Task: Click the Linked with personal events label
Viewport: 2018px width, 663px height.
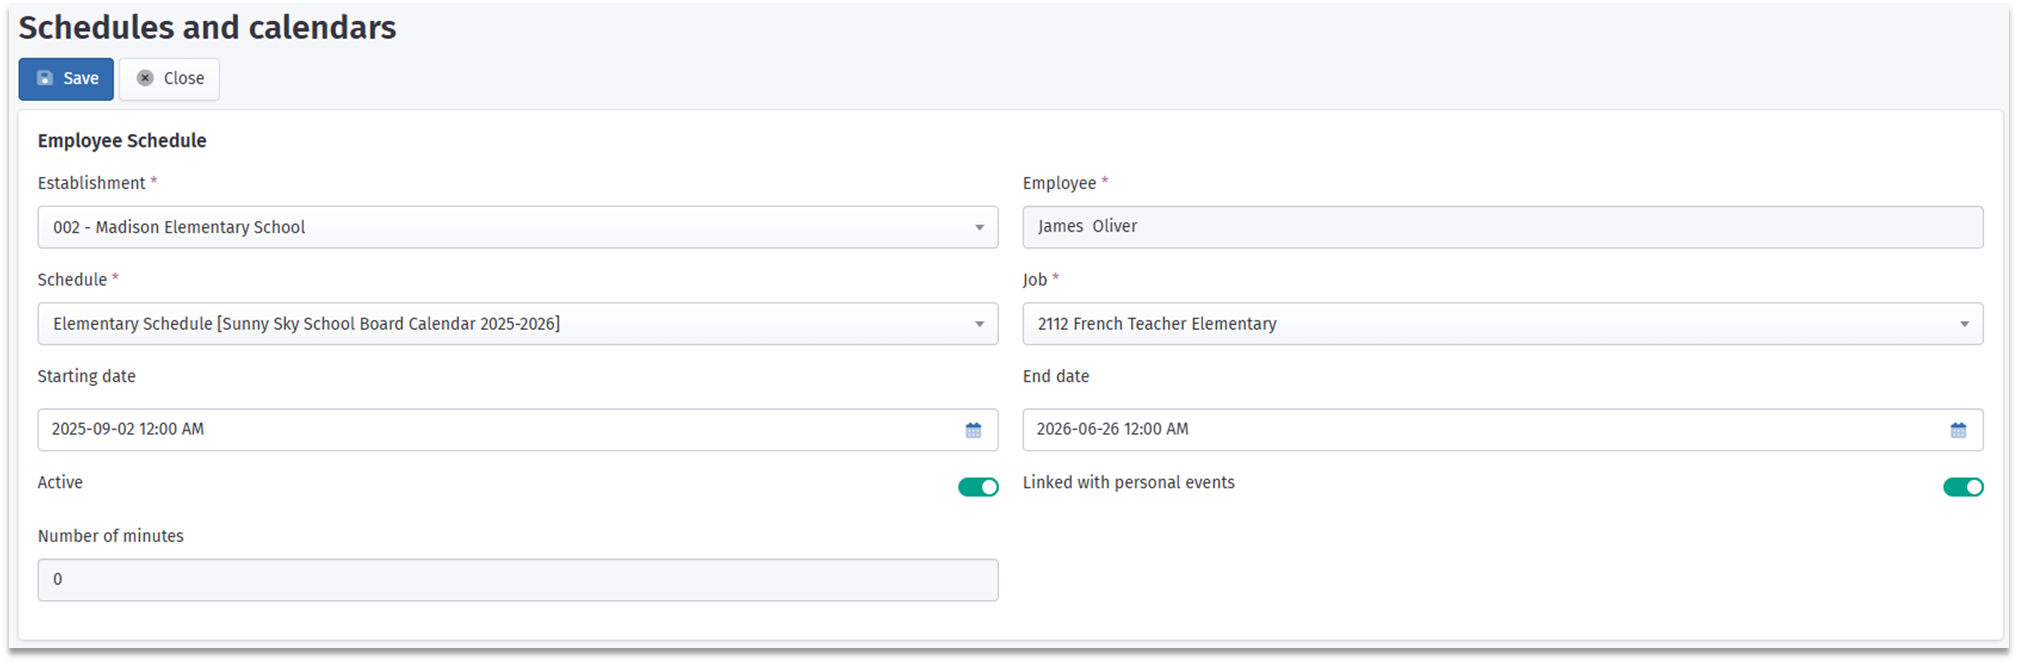Action: tap(1128, 482)
